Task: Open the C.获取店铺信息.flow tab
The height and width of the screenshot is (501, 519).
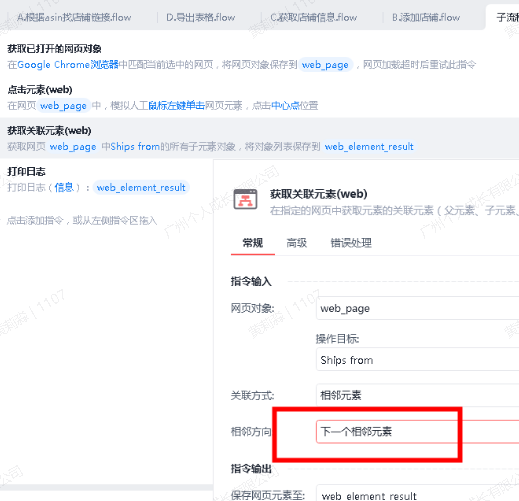Action: point(314,17)
